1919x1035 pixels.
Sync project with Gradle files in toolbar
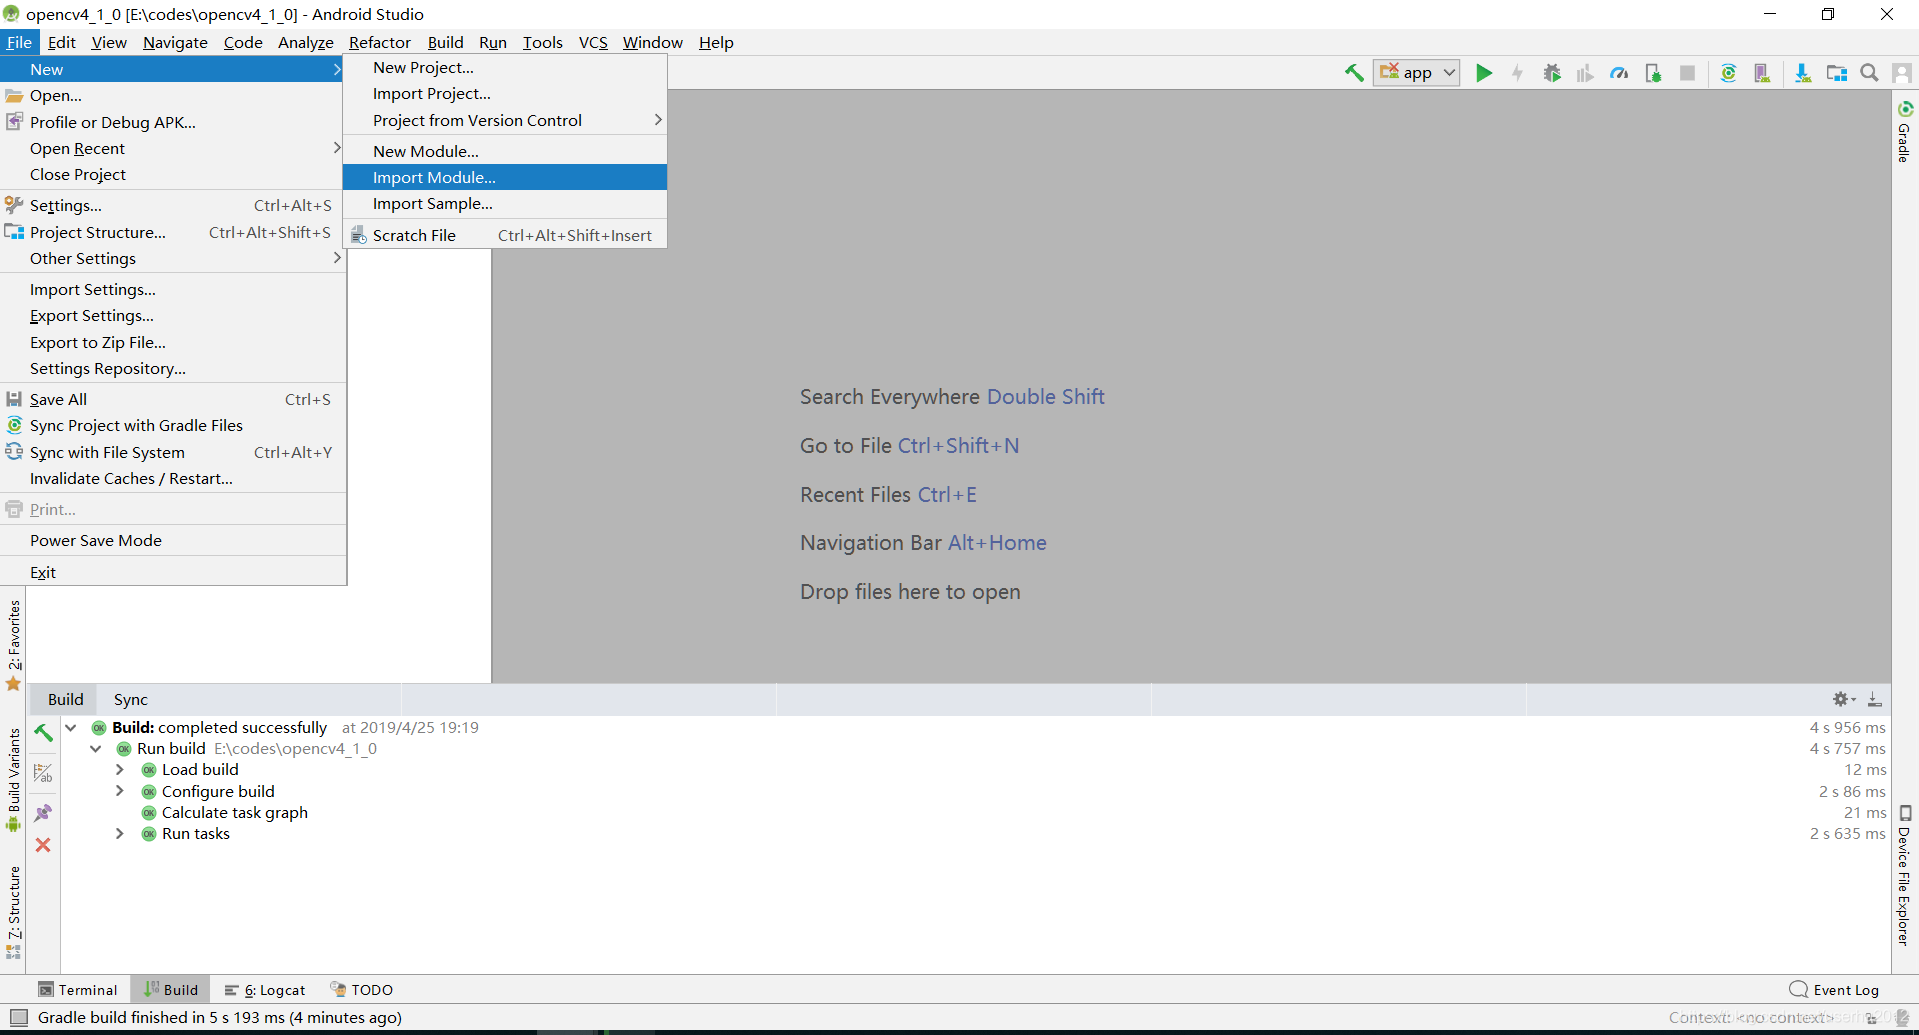pos(1729,72)
